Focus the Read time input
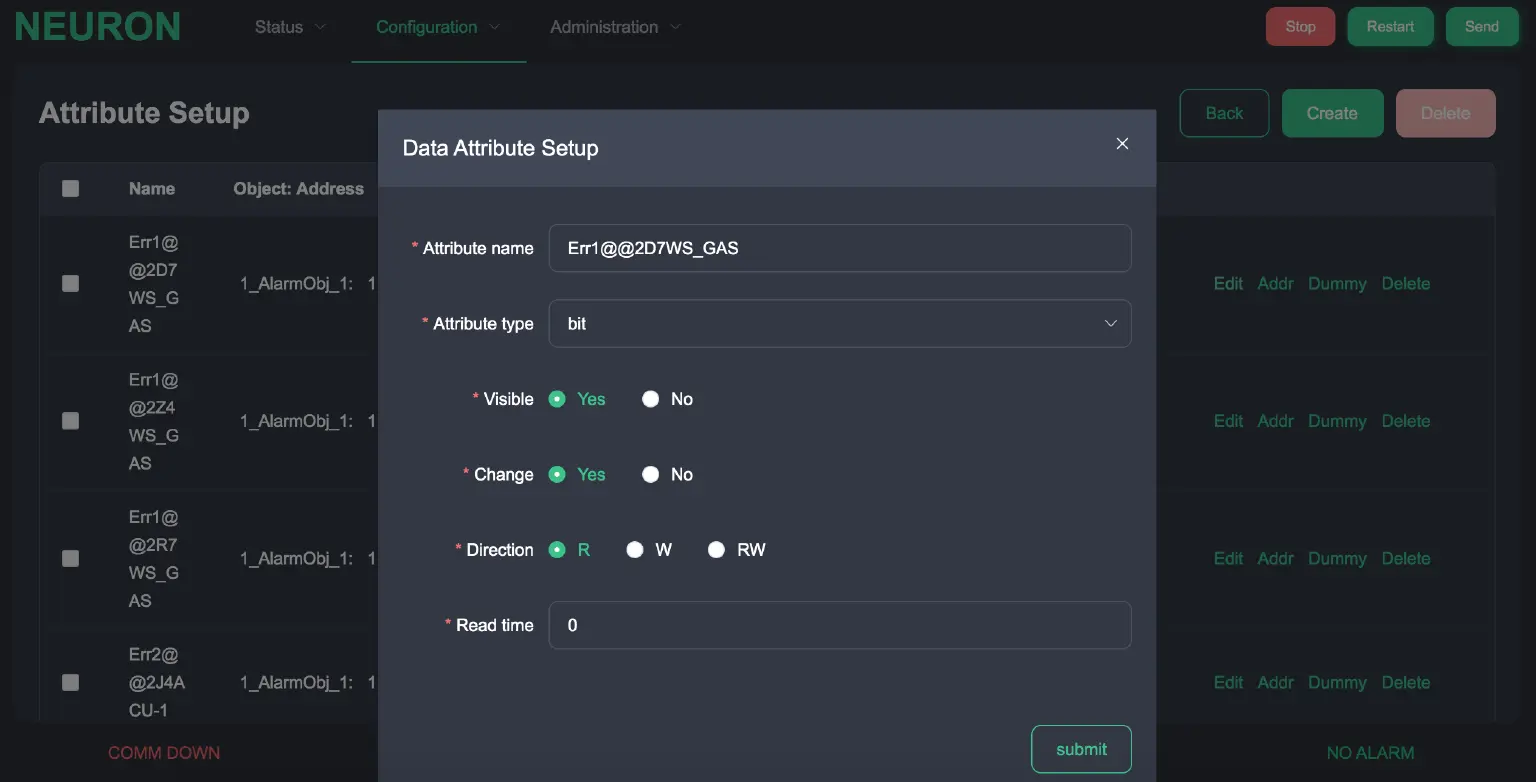1536x782 pixels. pos(839,625)
